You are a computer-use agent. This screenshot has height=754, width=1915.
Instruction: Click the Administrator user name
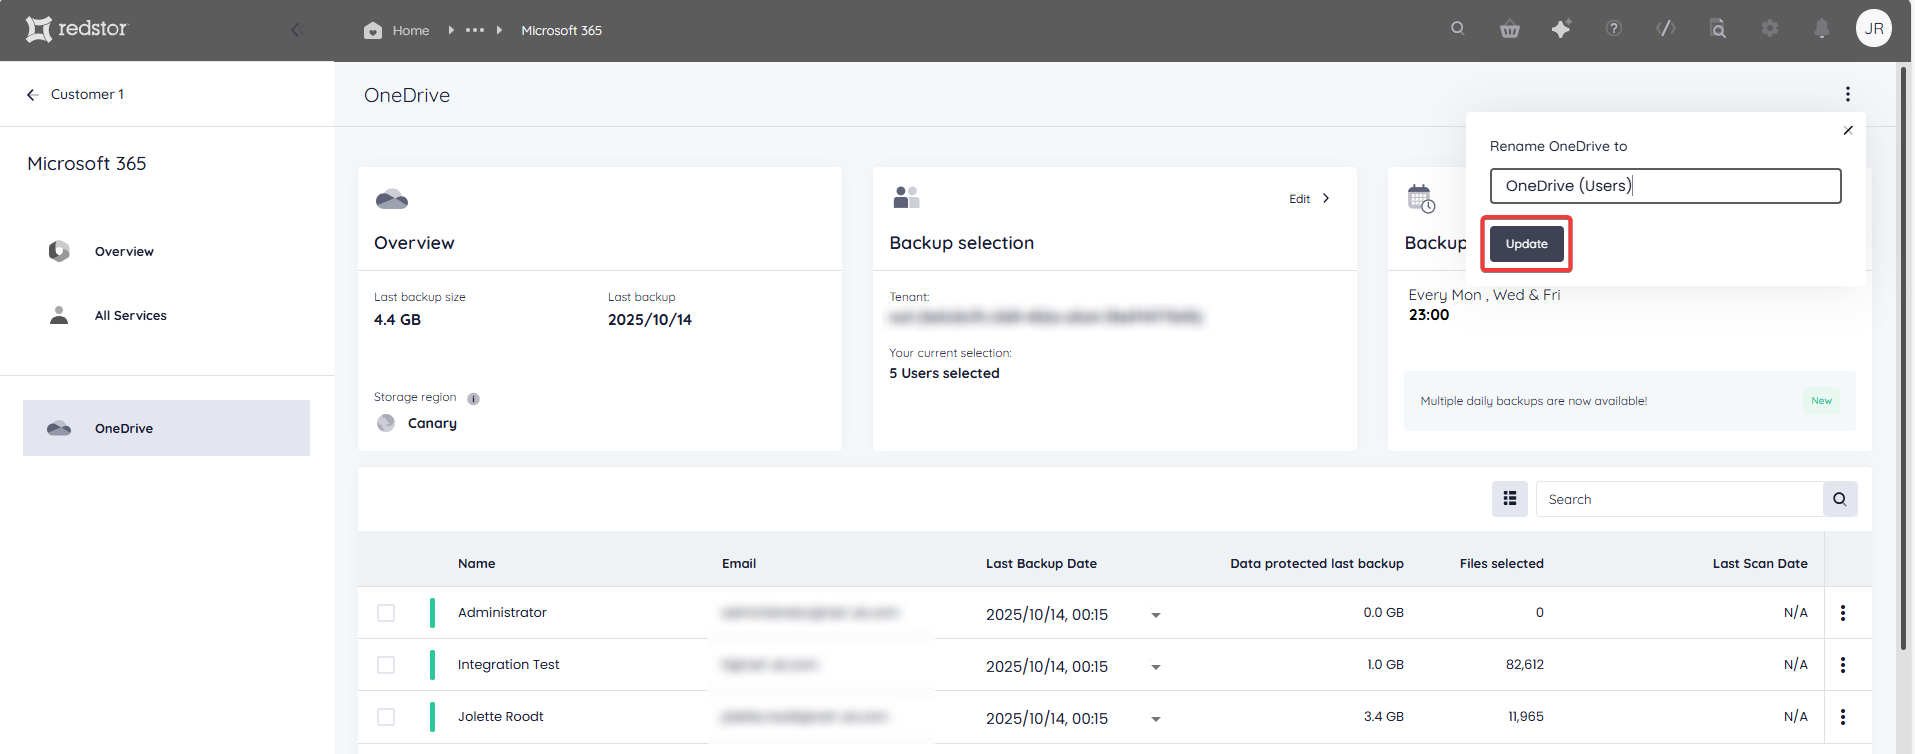(x=502, y=613)
